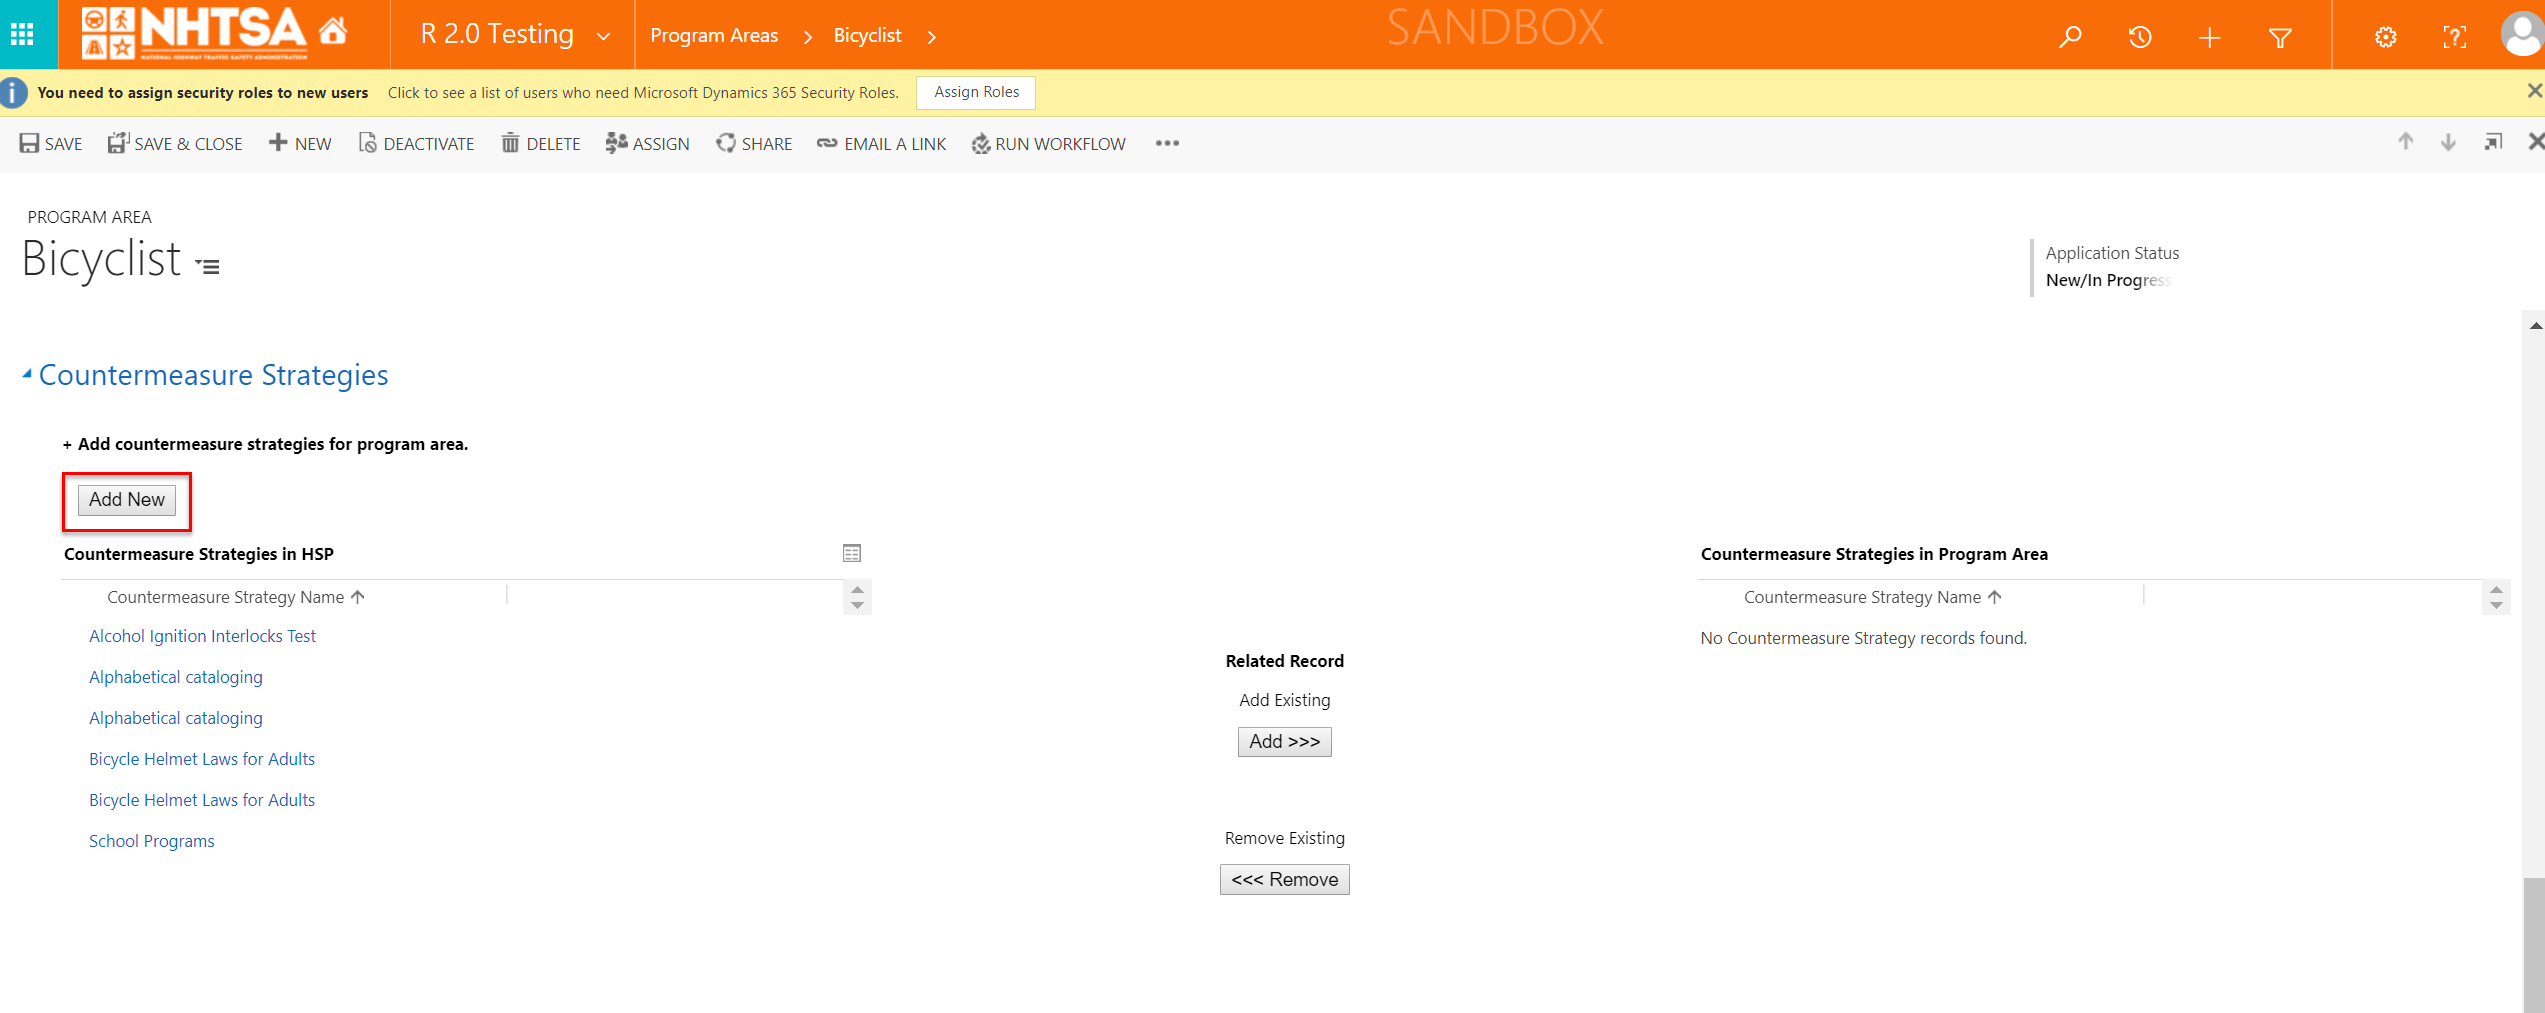
Task: Open more commands ellipsis menu
Action: tap(1167, 143)
